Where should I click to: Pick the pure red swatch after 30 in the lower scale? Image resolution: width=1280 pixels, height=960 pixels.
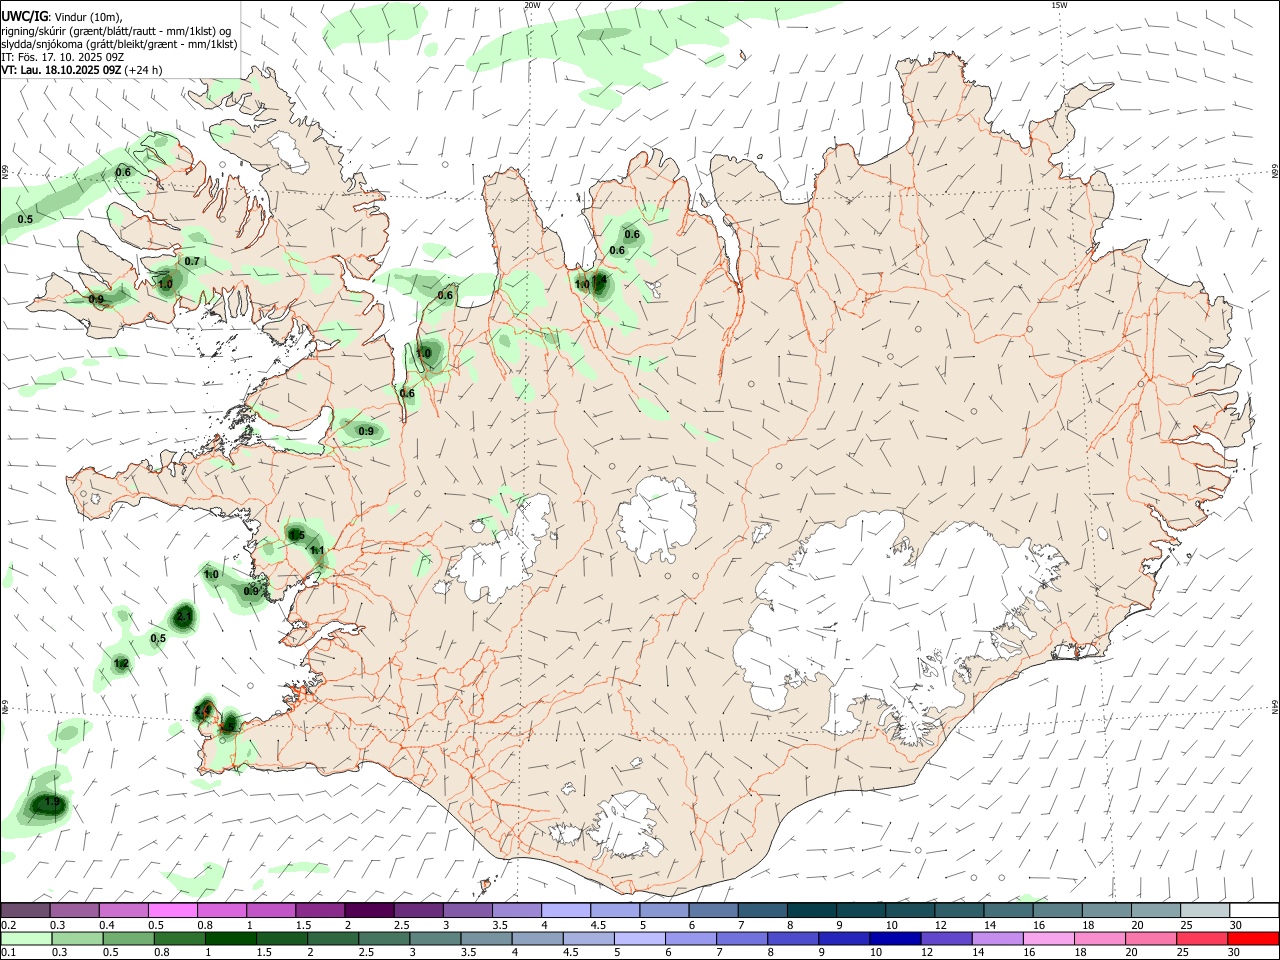pos(1253,938)
